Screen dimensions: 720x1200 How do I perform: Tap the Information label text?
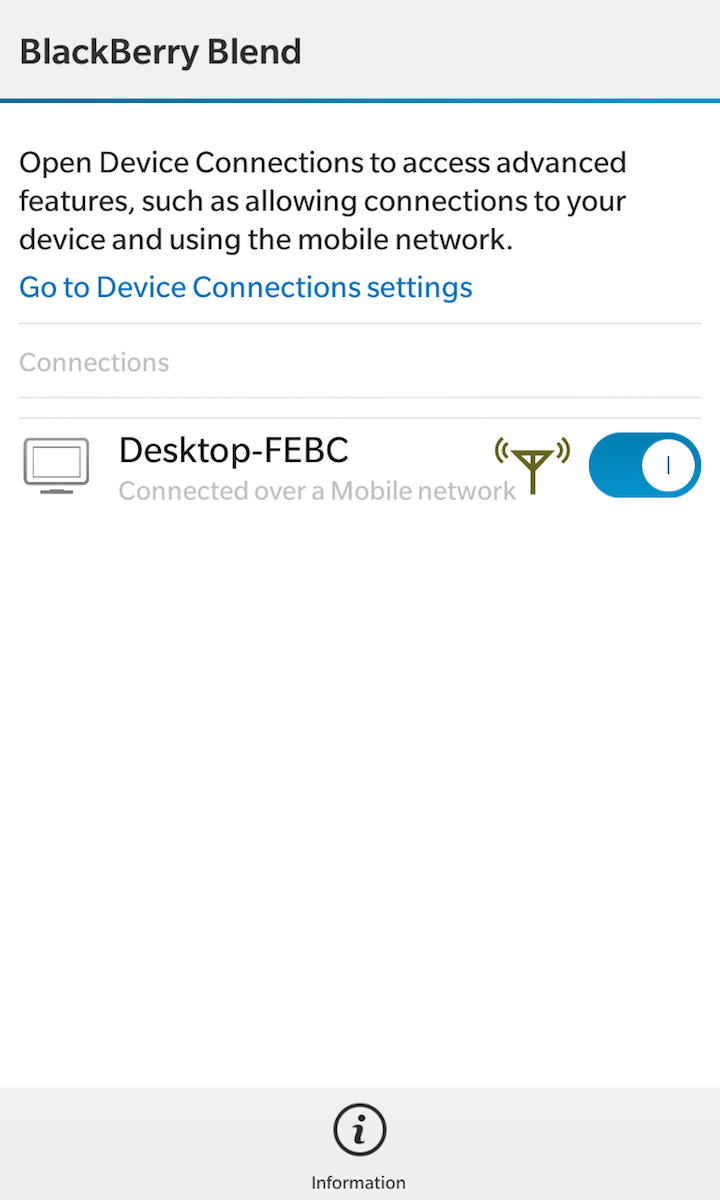coord(359,1182)
